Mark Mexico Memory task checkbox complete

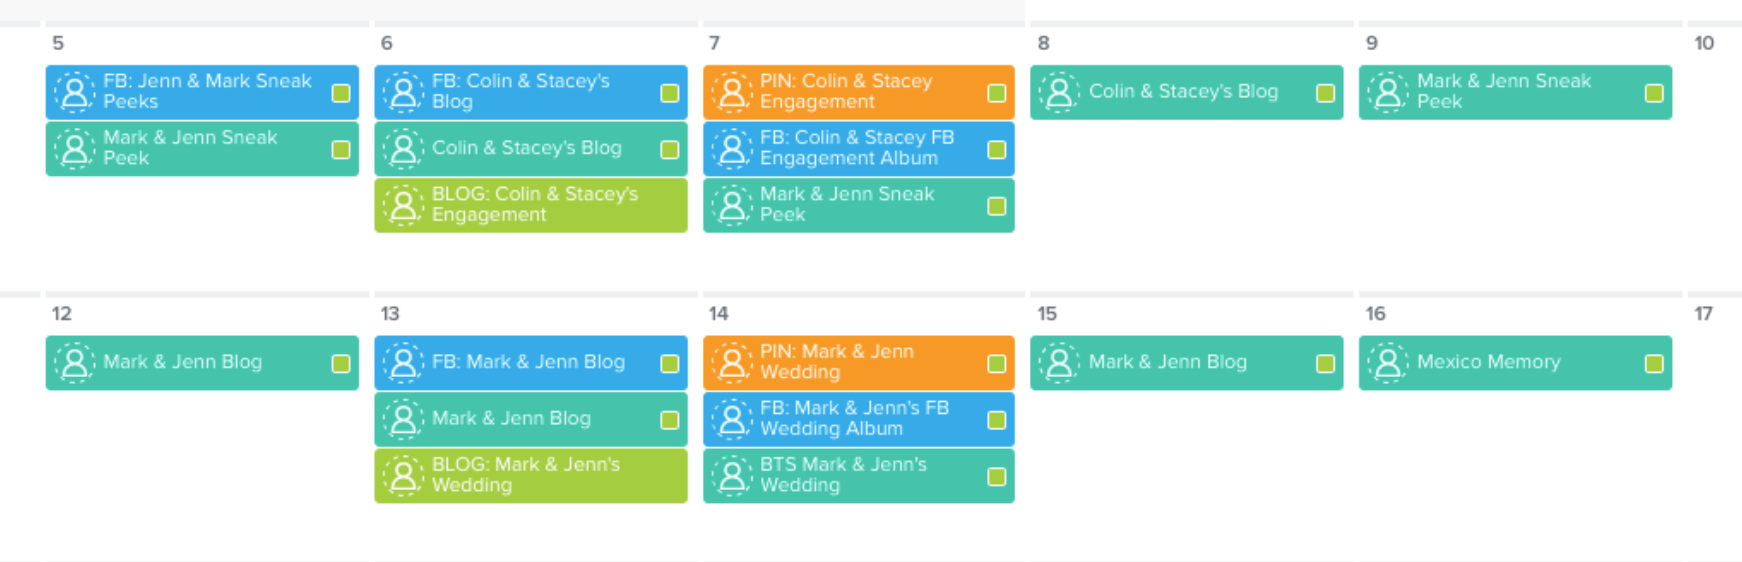(1654, 364)
